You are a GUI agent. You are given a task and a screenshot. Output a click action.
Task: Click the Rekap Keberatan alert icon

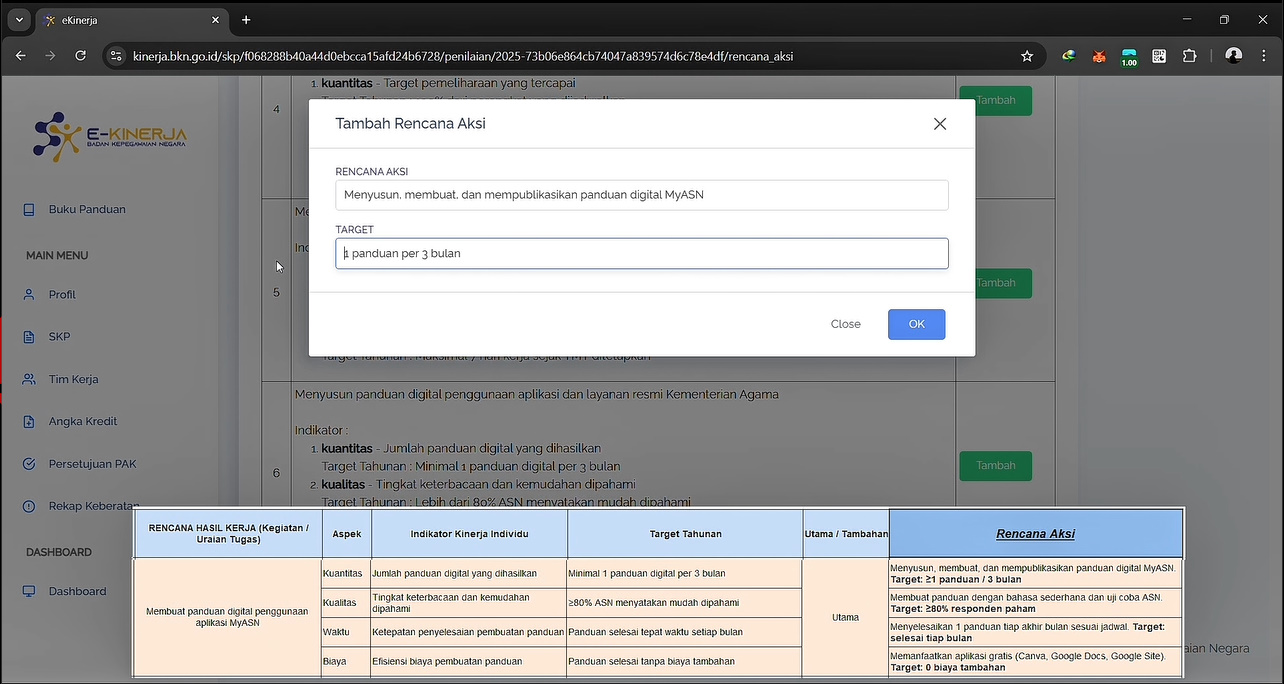click(x=29, y=506)
